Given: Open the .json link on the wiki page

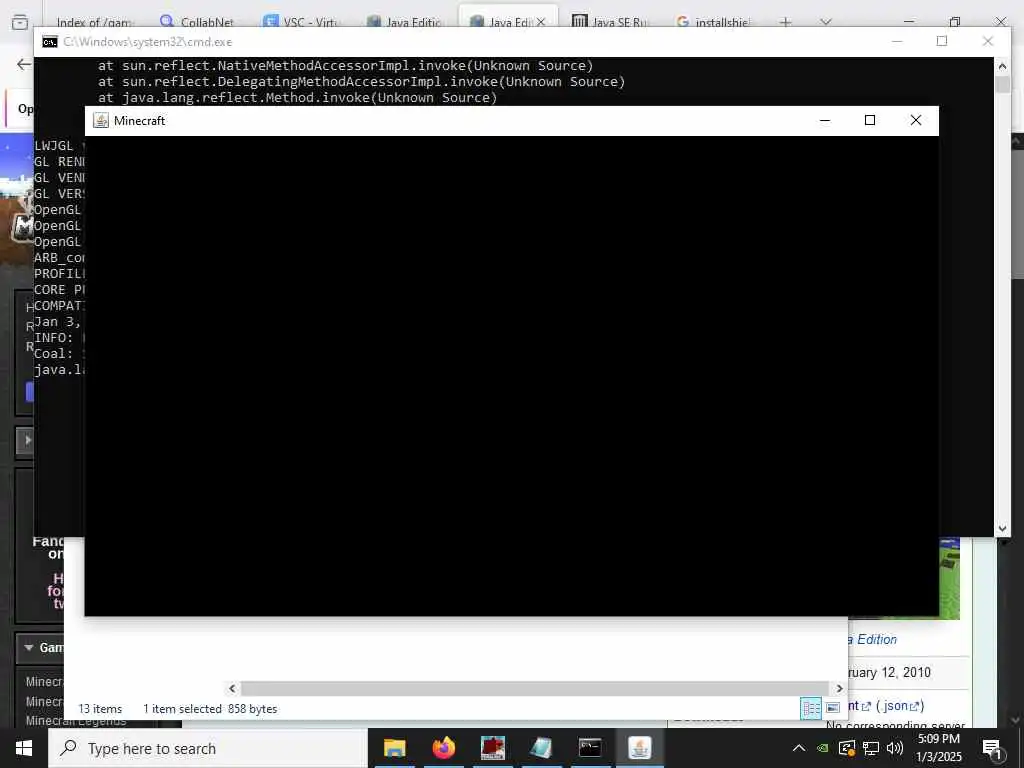Looking at the screenshot, I should tap(901, 706).
